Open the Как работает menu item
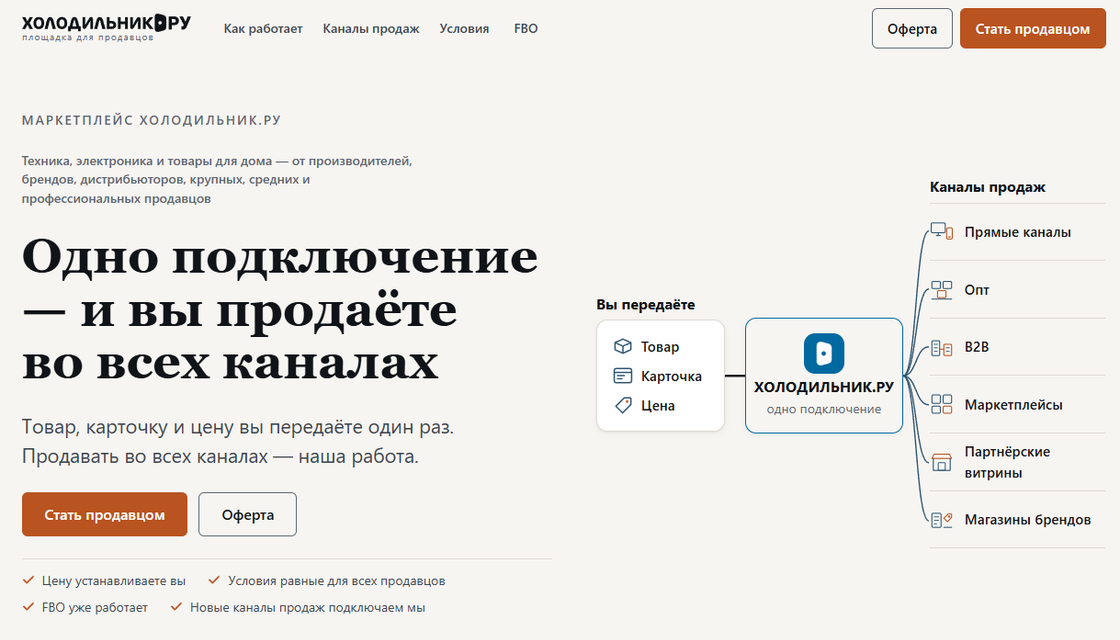 (x=263, y=29)
